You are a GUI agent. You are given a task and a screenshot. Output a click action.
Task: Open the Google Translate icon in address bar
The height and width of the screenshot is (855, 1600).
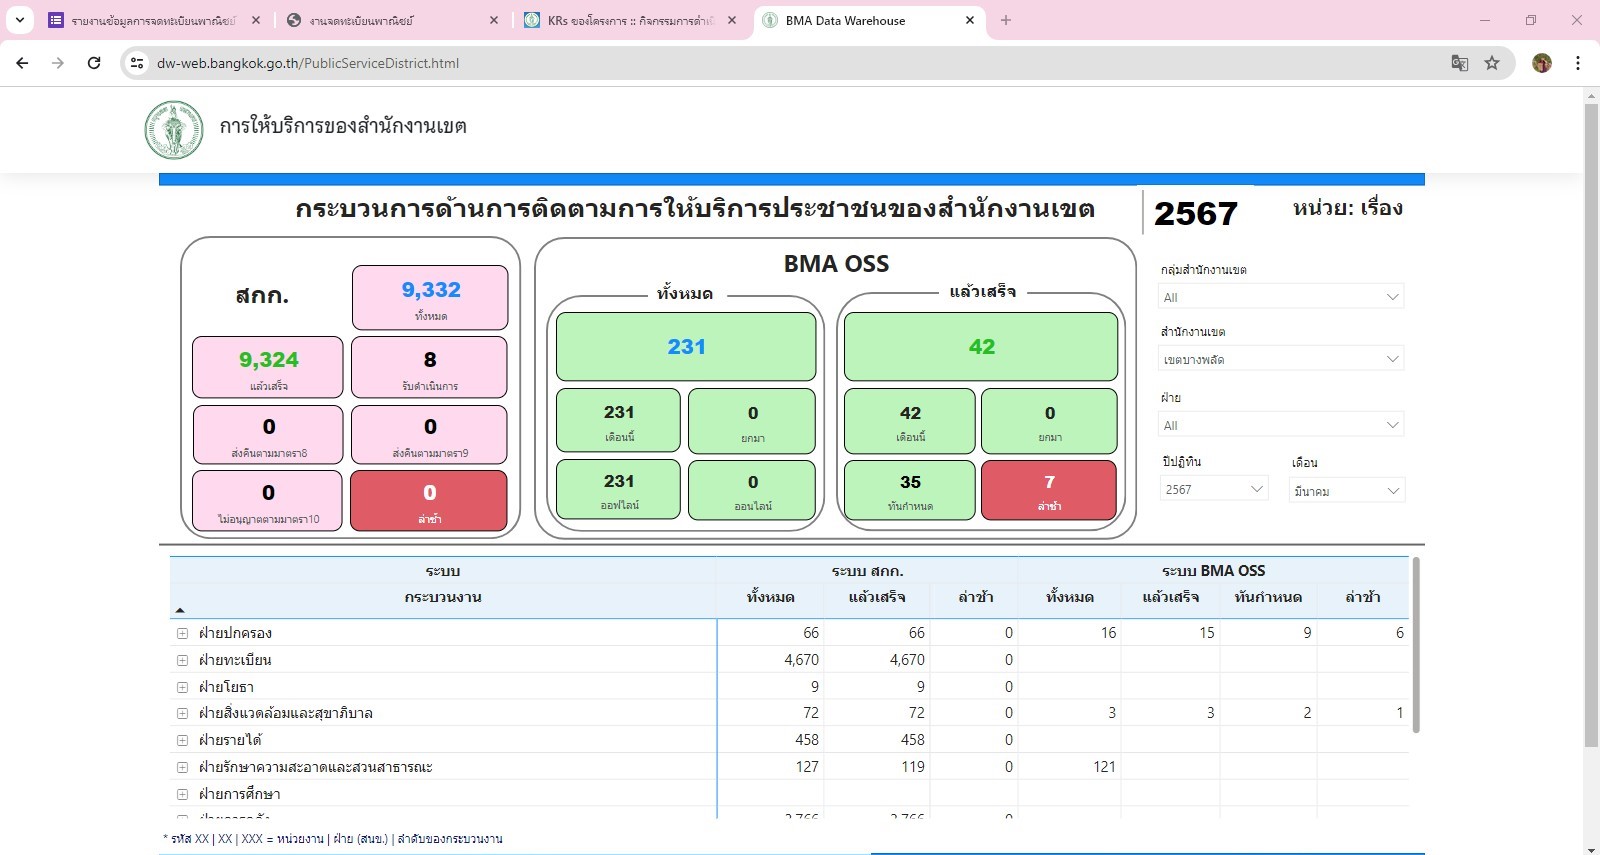pyautogui.click(x=1460, y=63)
